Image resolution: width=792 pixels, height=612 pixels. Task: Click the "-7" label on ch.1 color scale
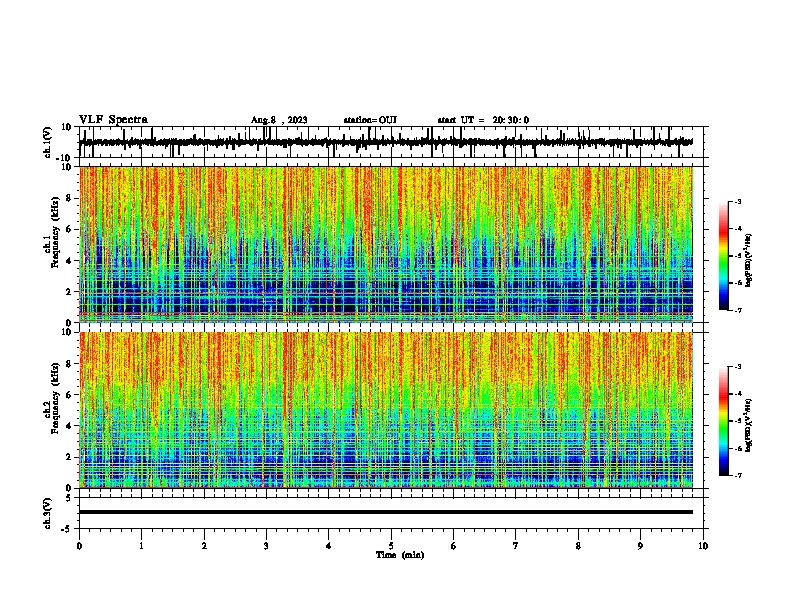(x=738, y=310)
